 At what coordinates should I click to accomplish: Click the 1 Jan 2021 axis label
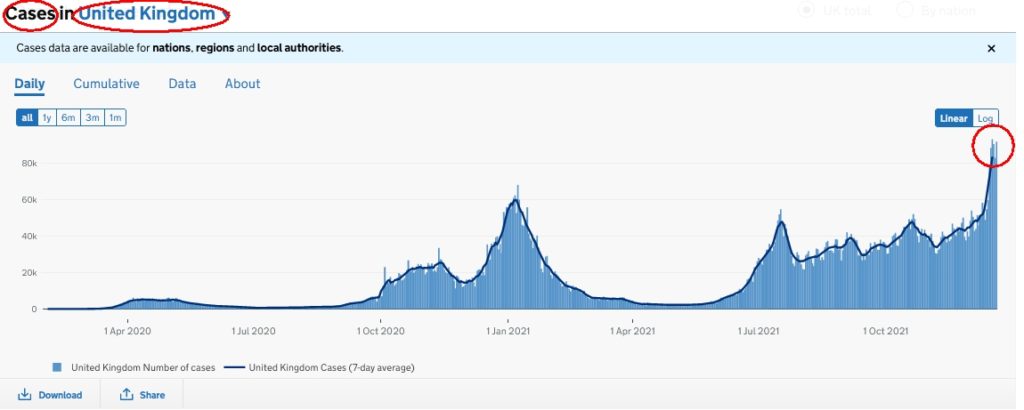tap(507, 331)
